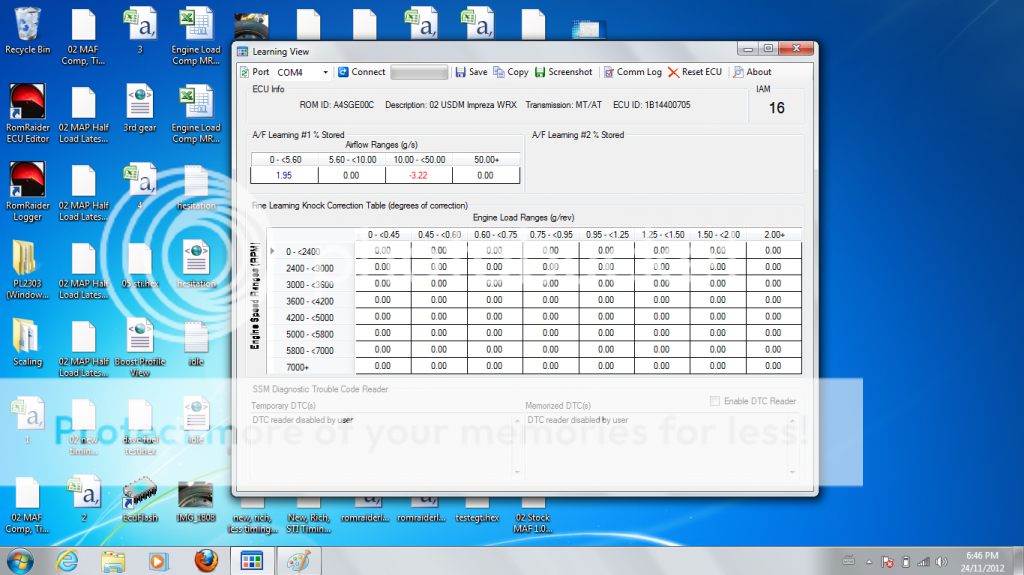The height and width of the screenshot is (575, 1024).
Task: Enable DTC Reader checkbox
Action: 714,401
